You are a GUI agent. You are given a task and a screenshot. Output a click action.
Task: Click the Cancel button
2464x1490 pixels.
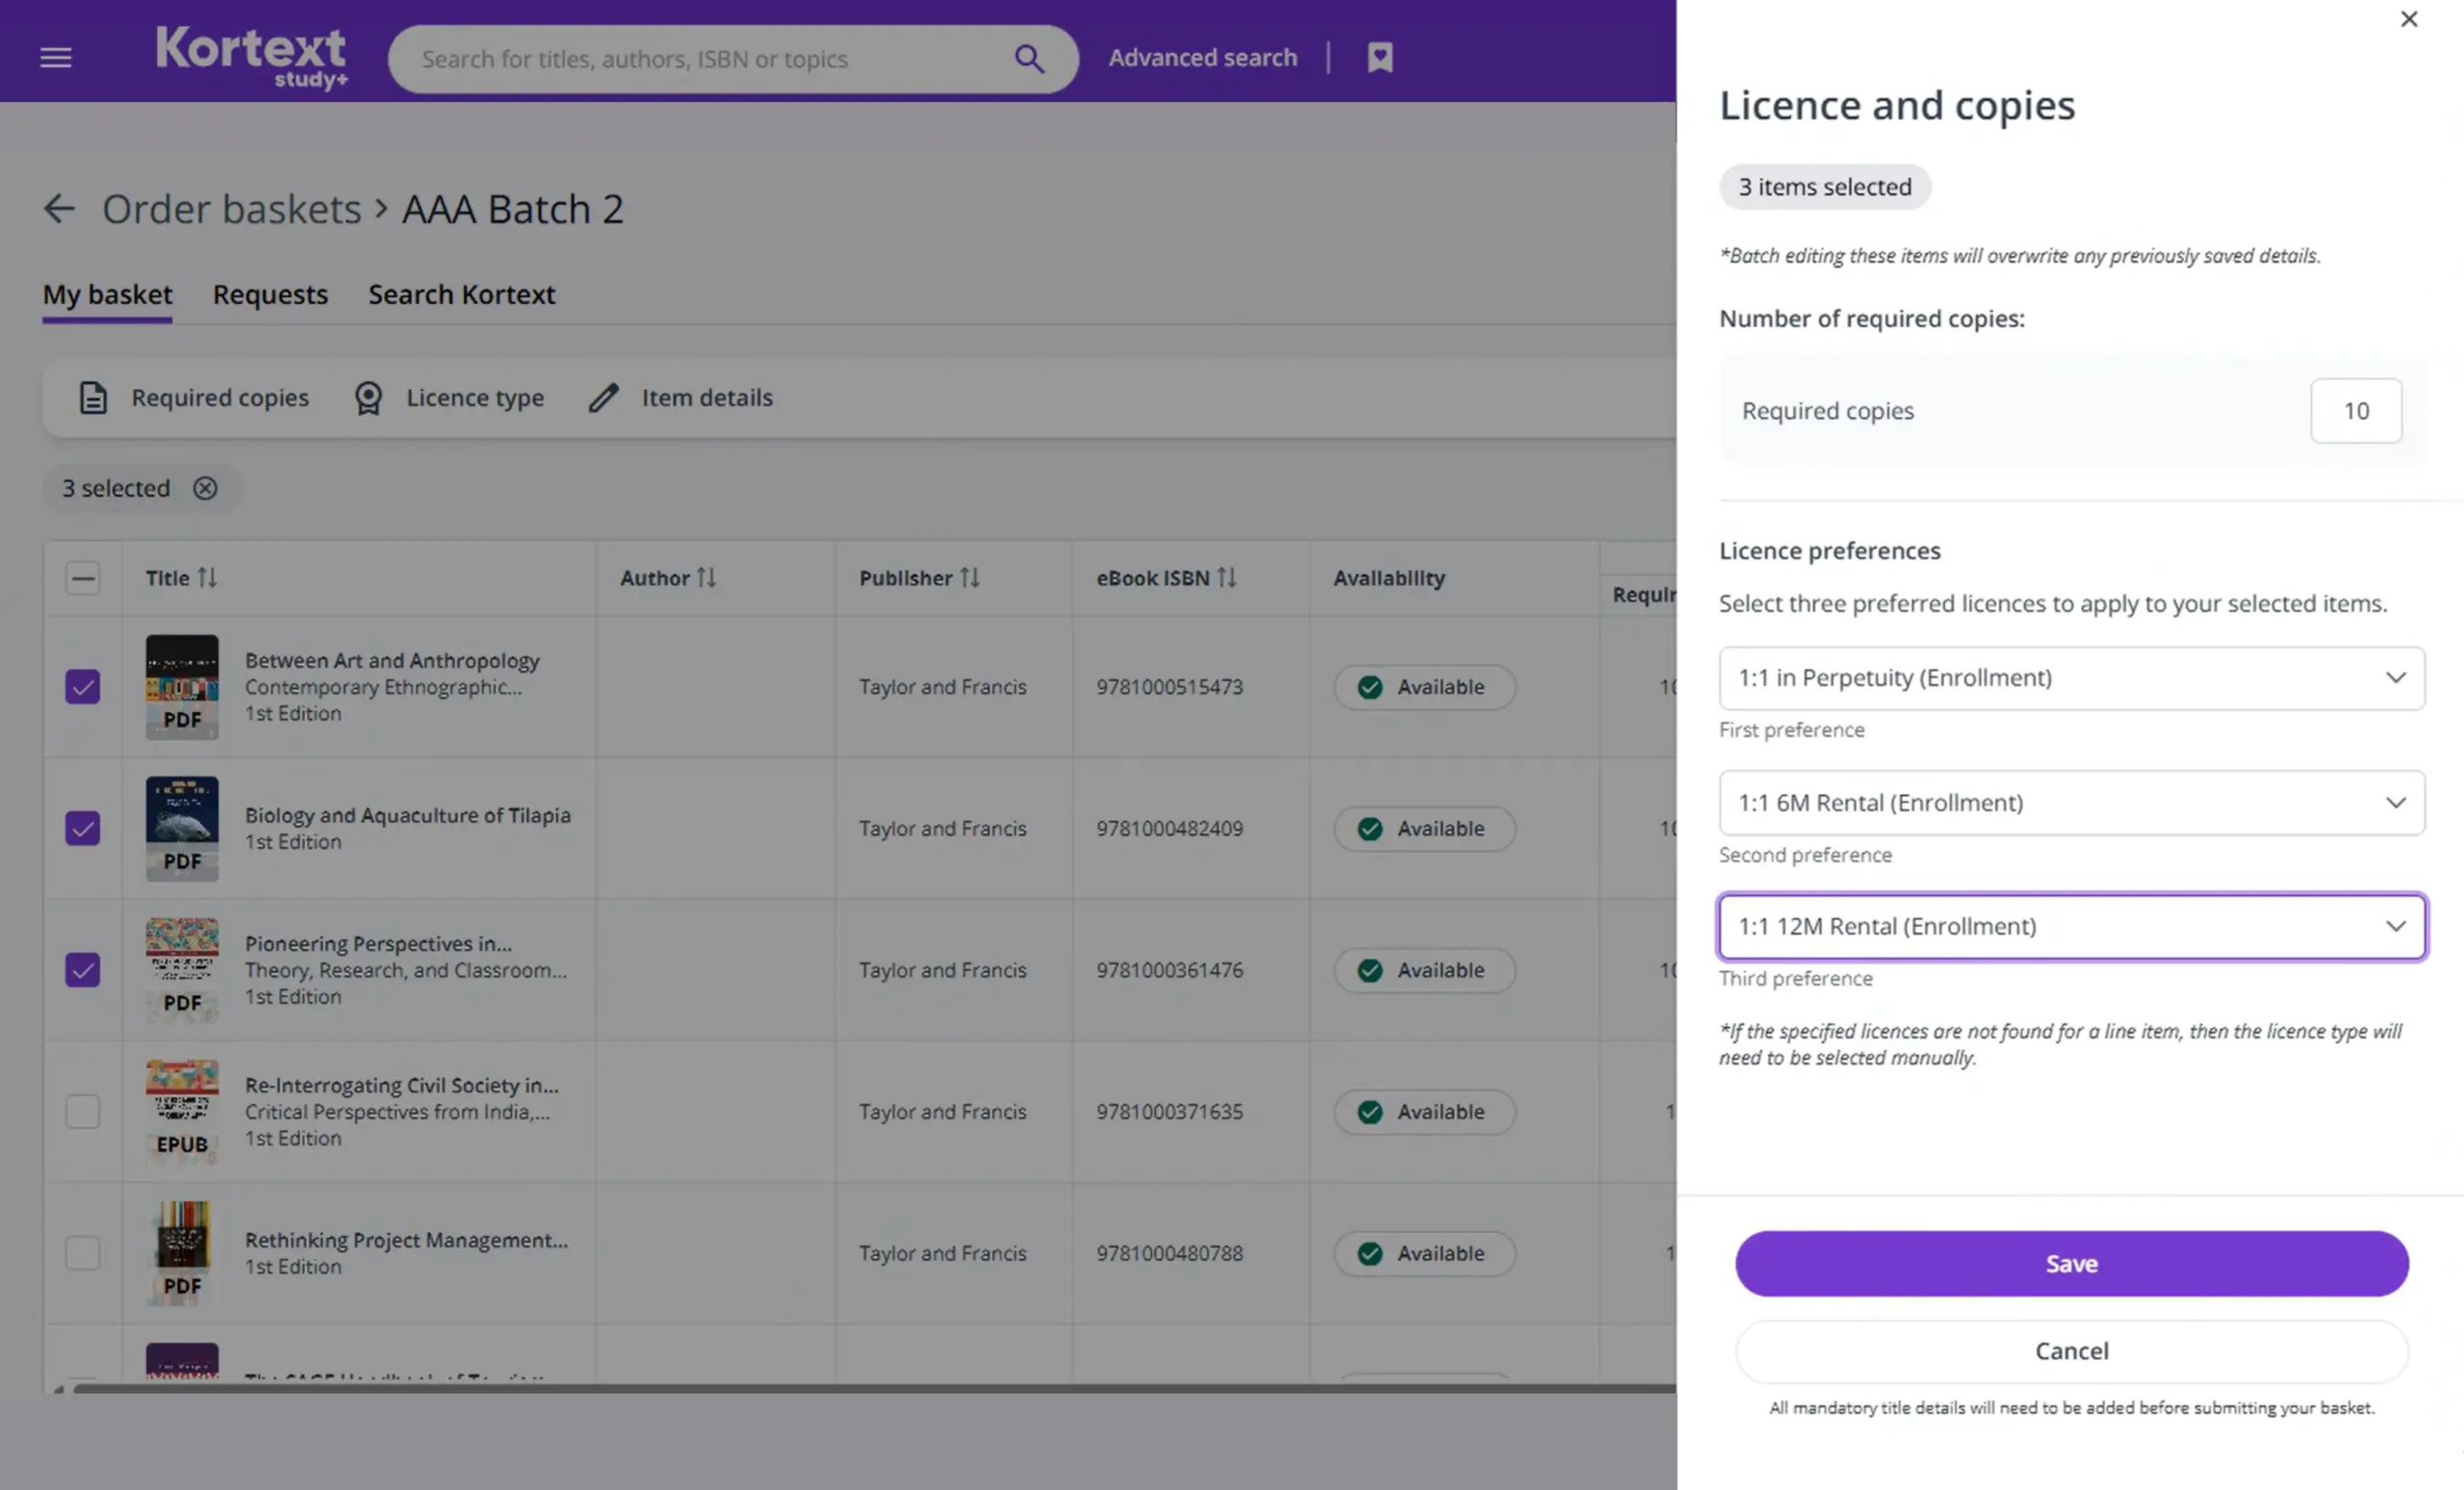pos(2071,1351)
